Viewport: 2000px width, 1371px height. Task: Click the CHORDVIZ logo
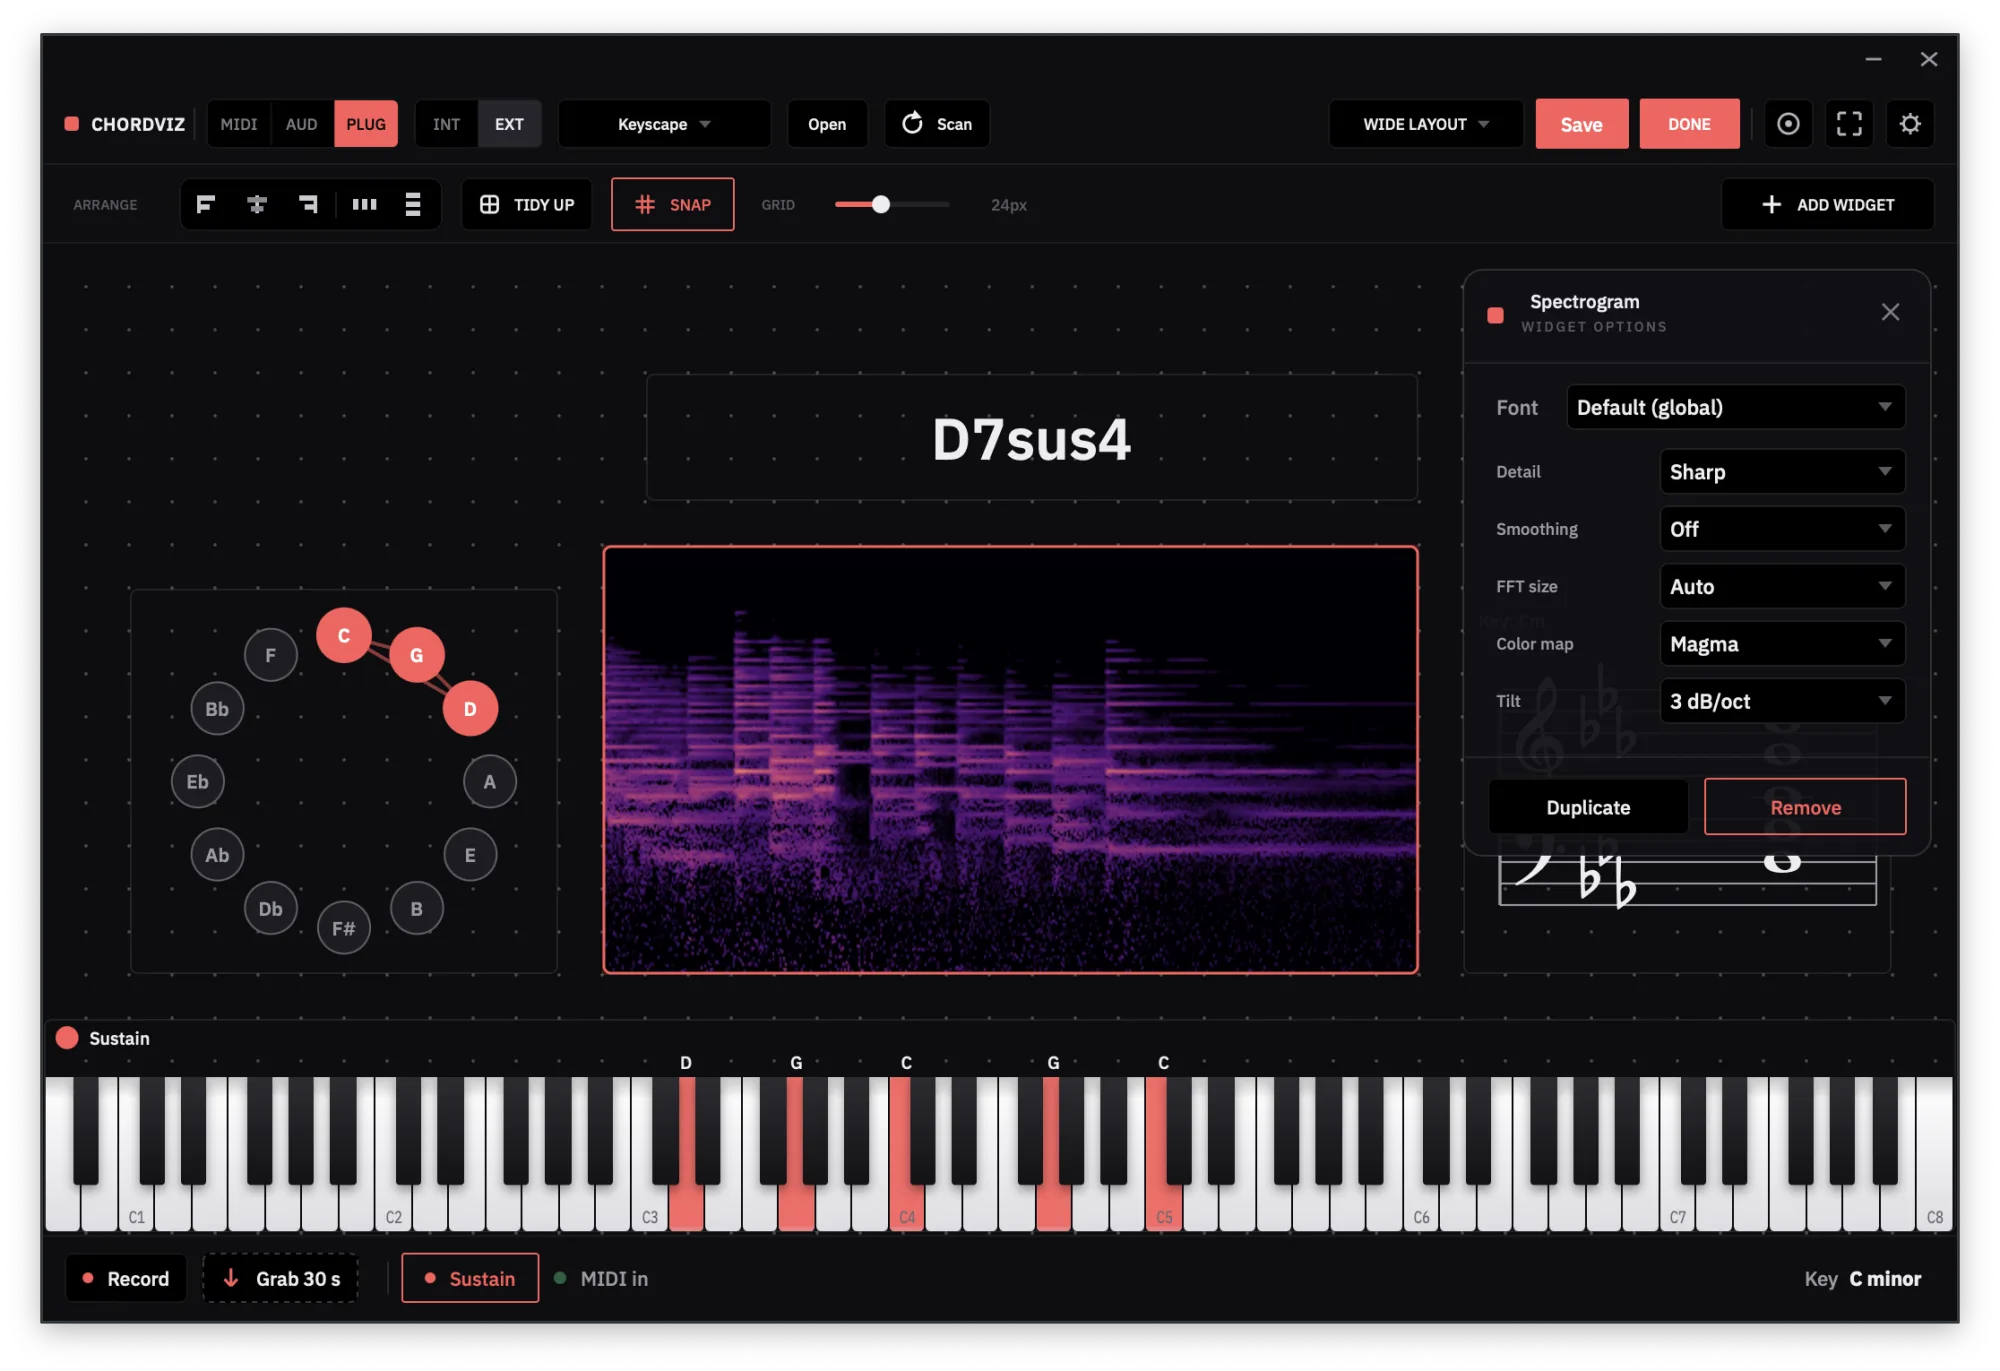126,124
